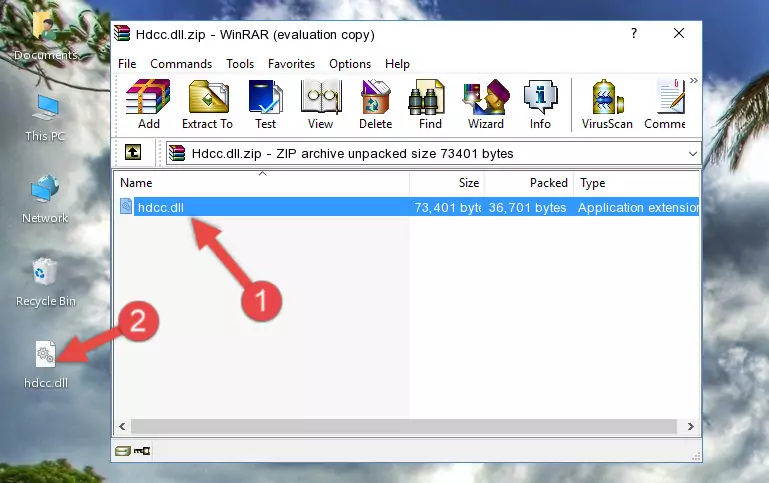Sort by the Type column header

tap(637, 183)
